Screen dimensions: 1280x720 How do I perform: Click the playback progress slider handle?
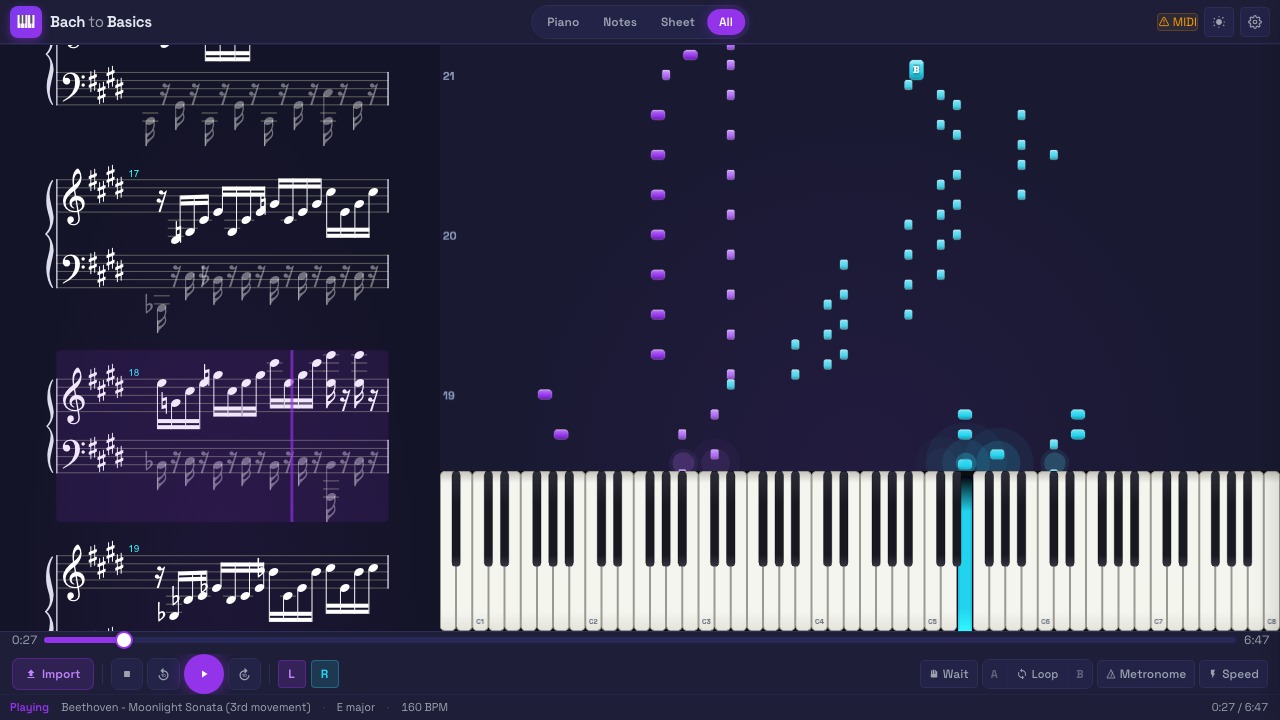coord(124,640)
